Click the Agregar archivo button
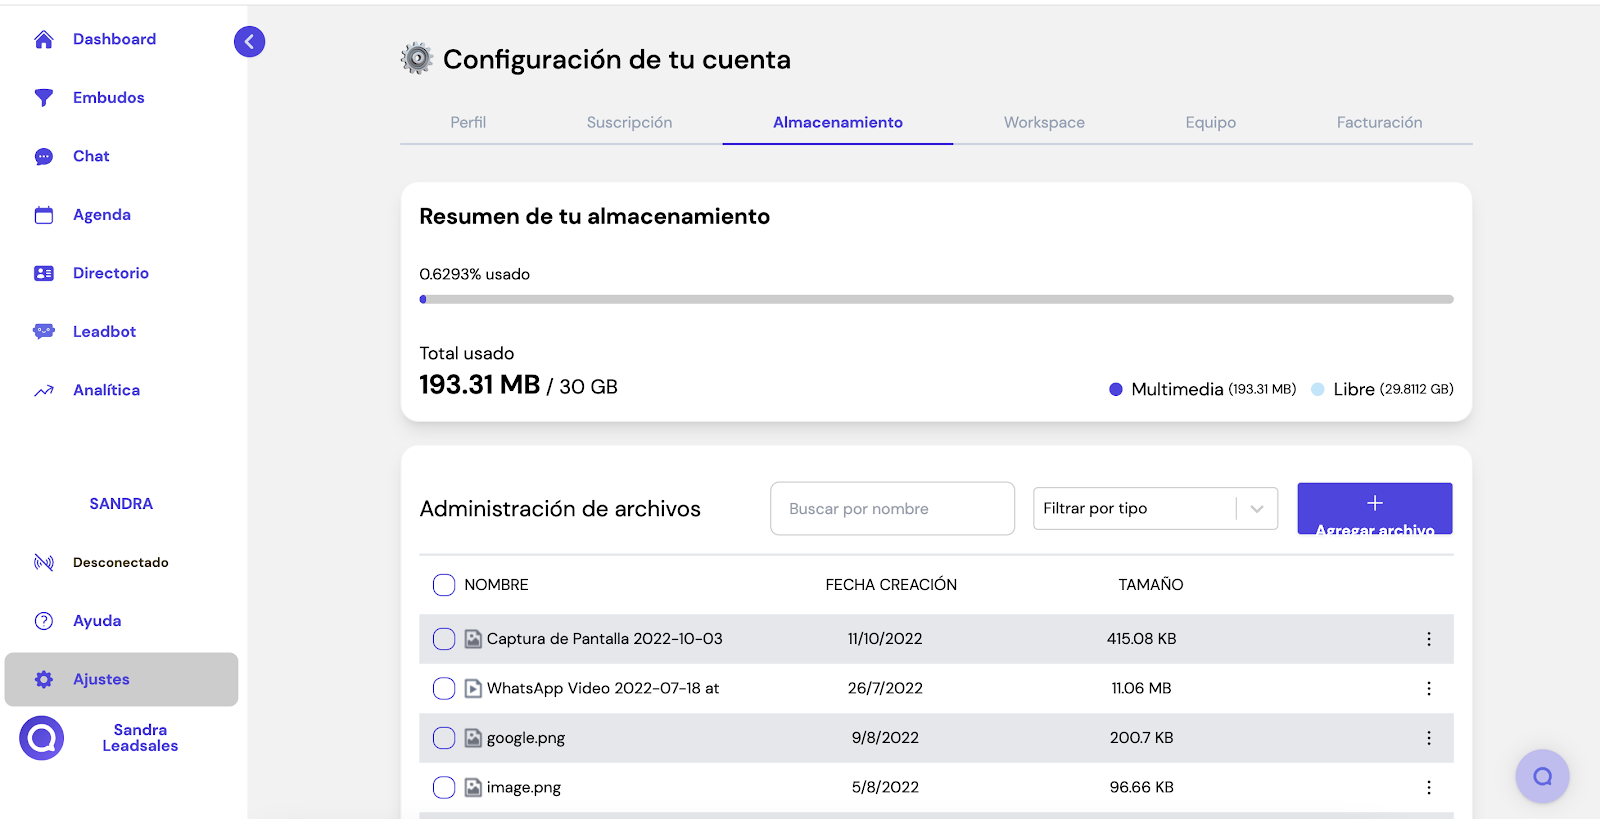The width and height of the screenshot is (1600, 819). point(1374,509)
